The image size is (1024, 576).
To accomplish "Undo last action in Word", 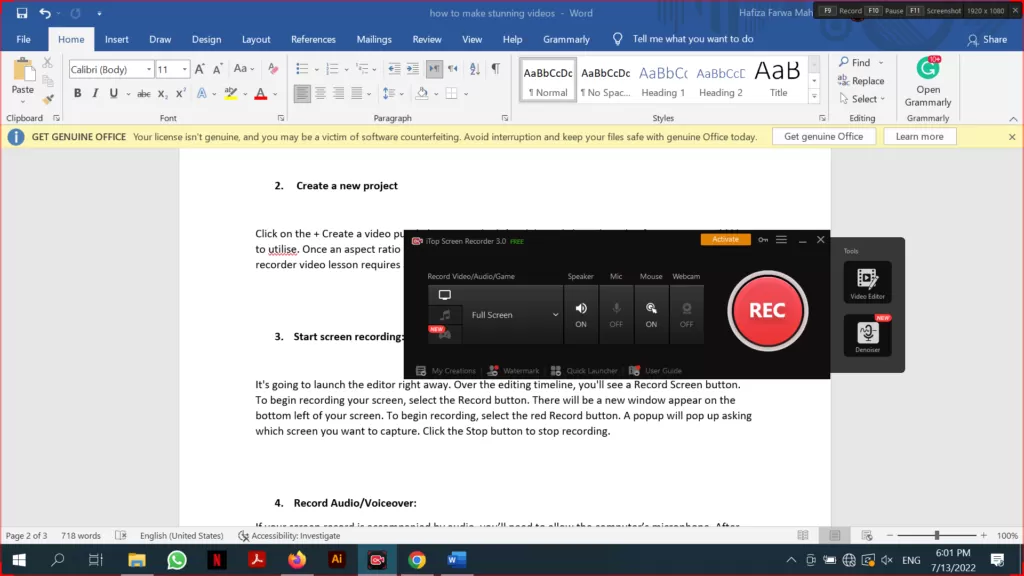I will point(44,13).
